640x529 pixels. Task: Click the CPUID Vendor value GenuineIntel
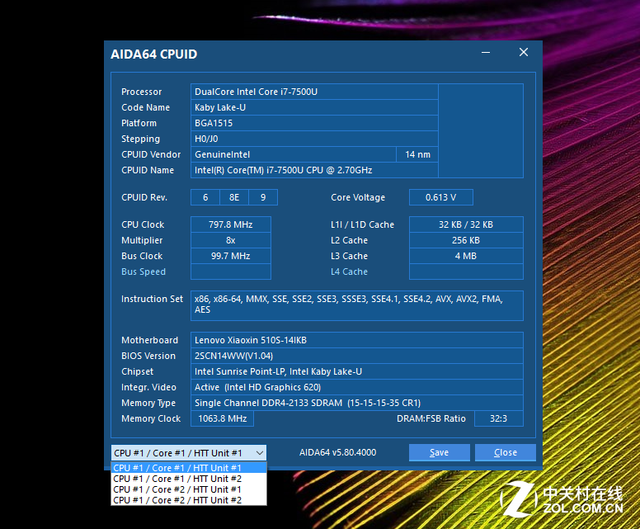click(x=293, y=154)
